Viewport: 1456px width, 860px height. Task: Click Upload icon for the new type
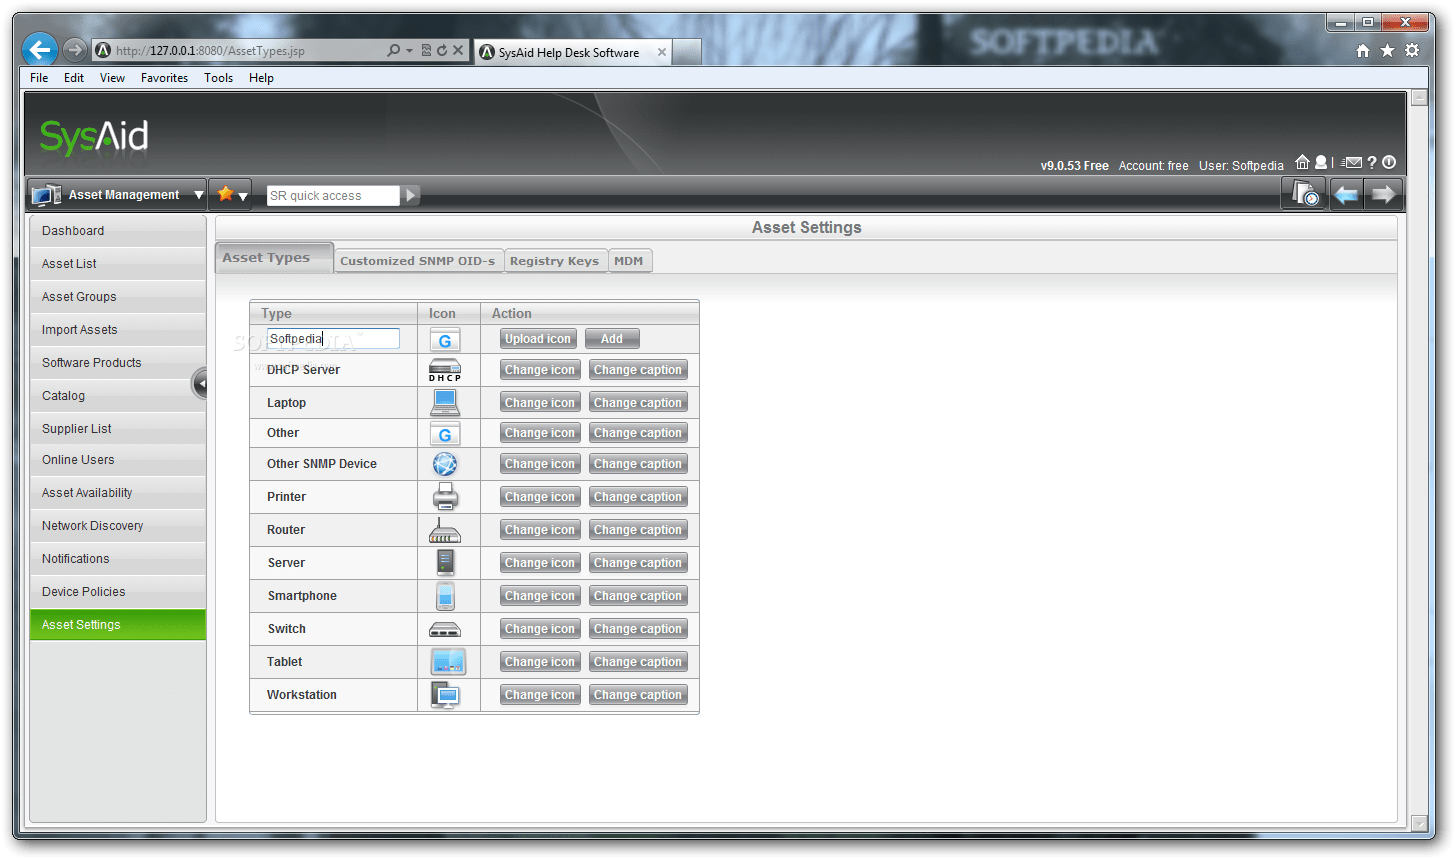click(x=538, y=338)
